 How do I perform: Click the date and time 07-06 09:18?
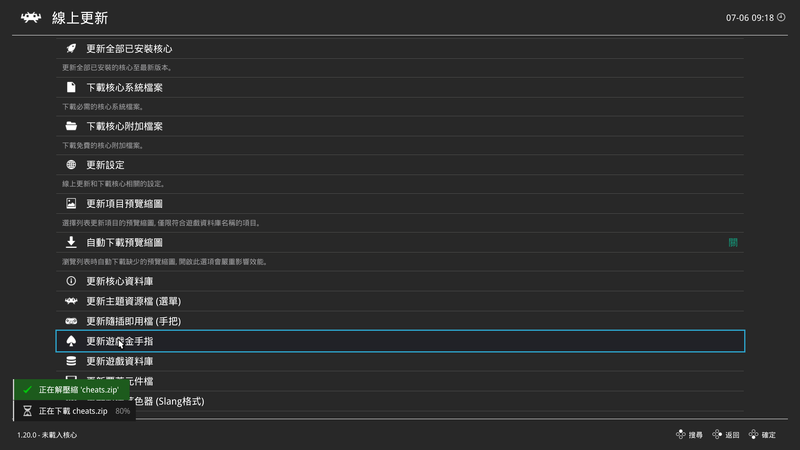pos(749,18)
